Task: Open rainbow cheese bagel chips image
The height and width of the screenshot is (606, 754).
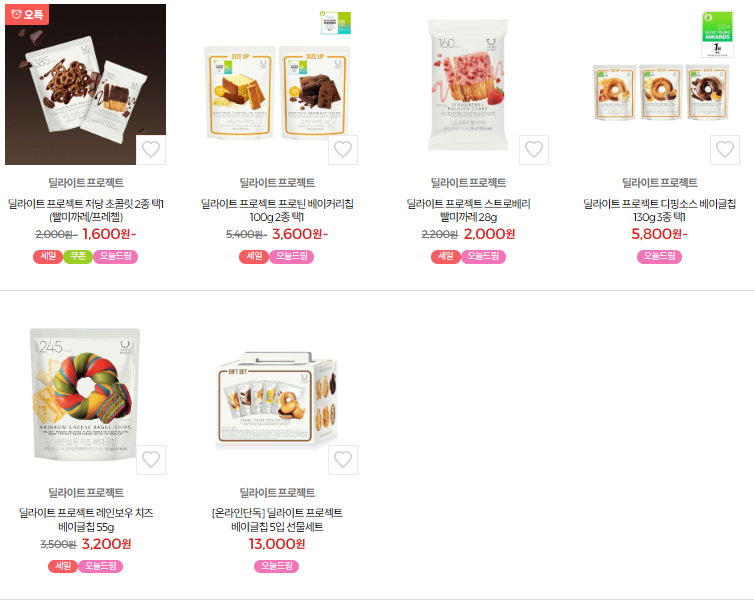Action: click(86, 394)
